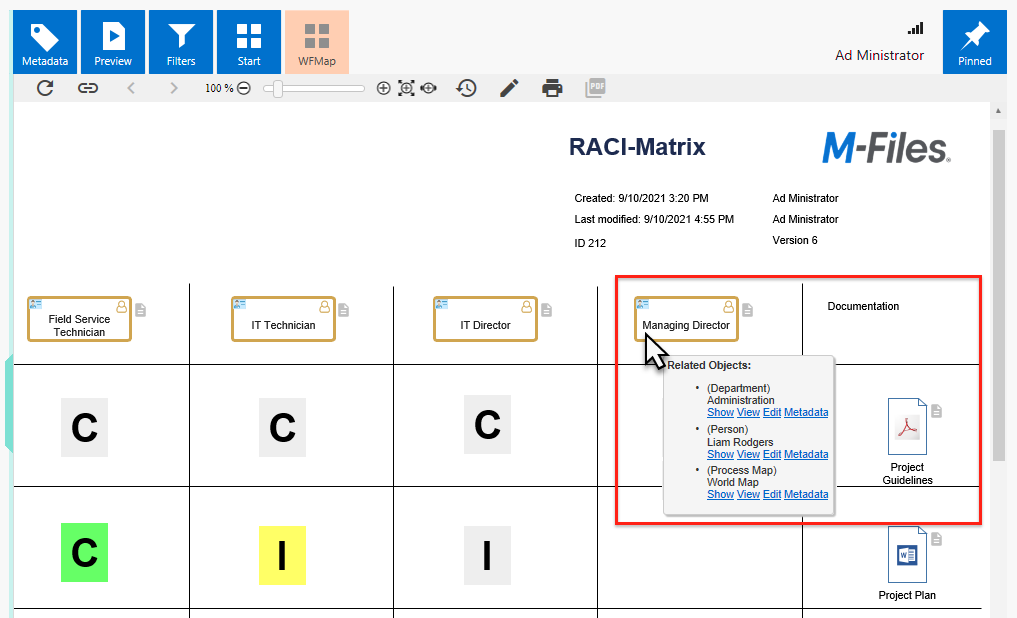Refresh the diagram view
Screen dimensions: 1017x618
tap(45, 88)
